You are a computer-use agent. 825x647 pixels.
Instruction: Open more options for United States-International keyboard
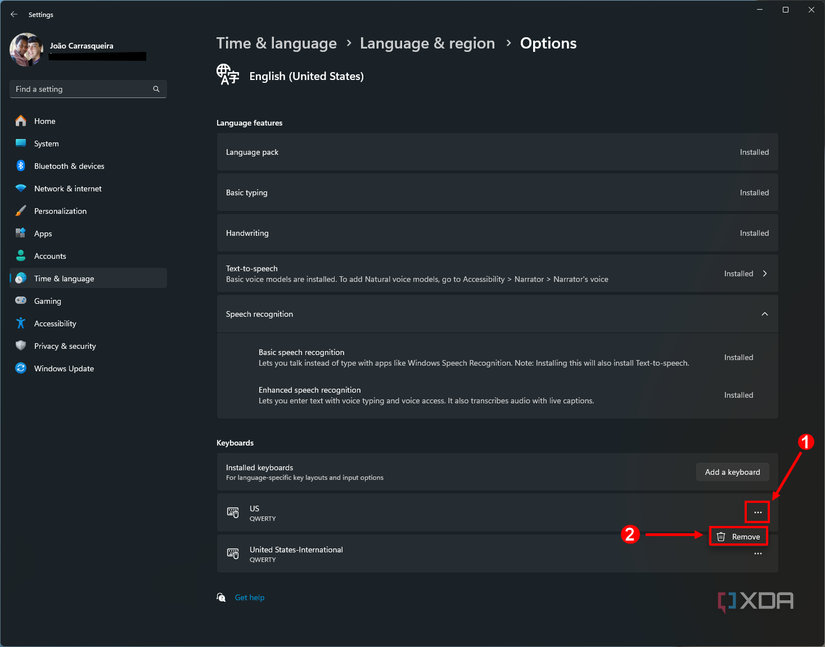click(x=758, y=554)
